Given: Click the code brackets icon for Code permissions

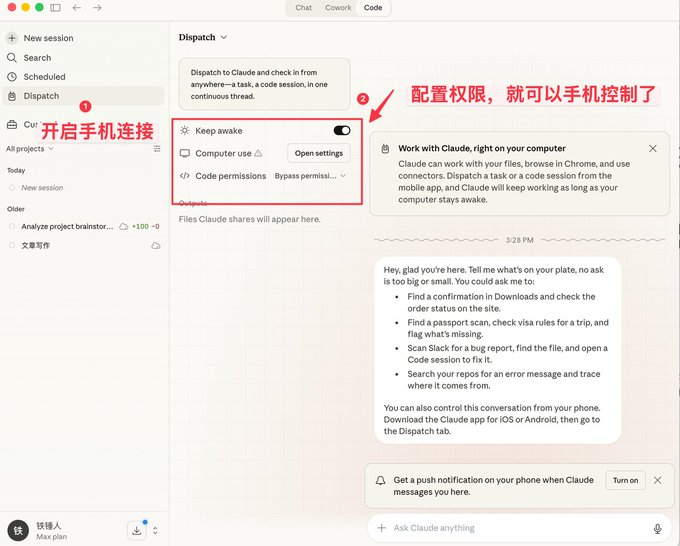Looking at the screenshot, I should (x=185, y=176).
